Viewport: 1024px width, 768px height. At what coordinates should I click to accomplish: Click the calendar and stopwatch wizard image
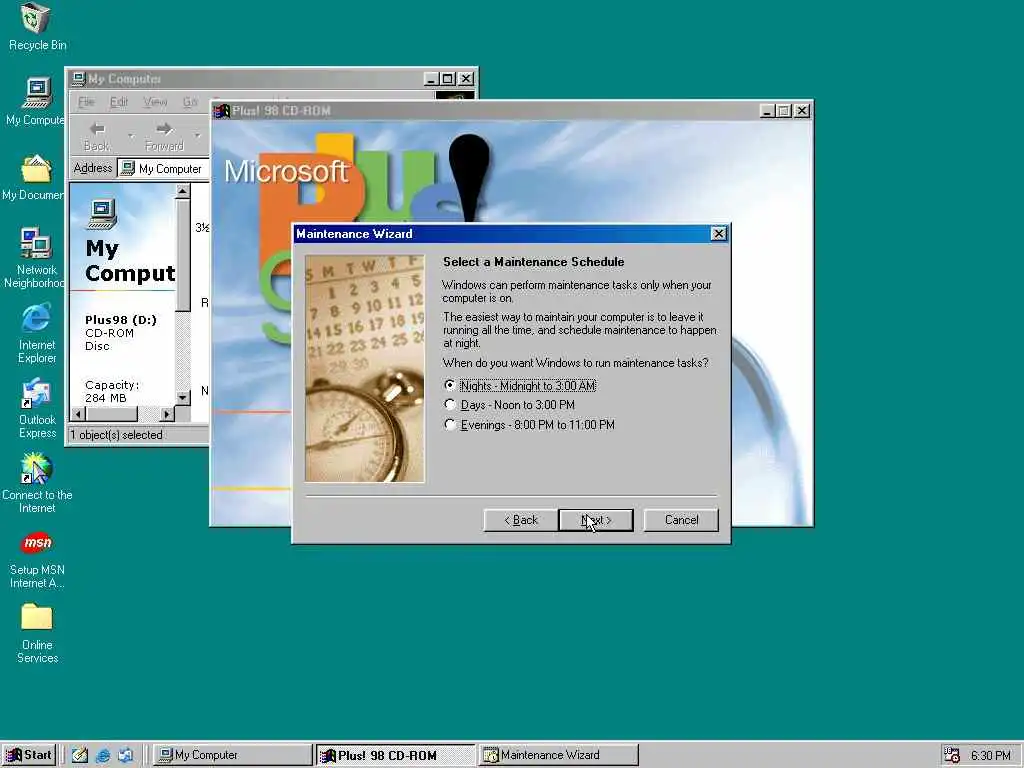coord(364,368)
